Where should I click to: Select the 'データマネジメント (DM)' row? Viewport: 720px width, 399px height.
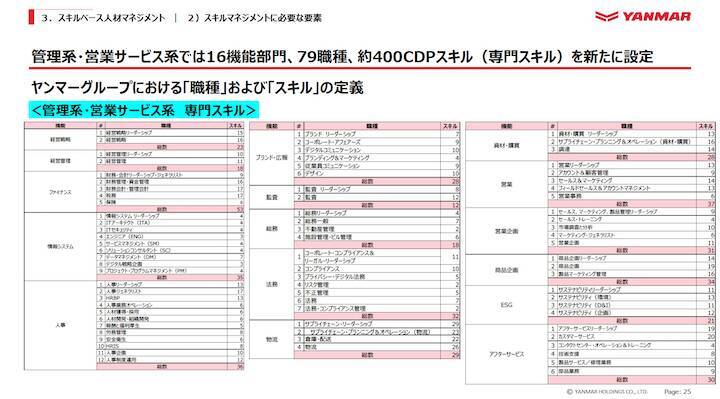pyautogui.click(x=170, y=257)
